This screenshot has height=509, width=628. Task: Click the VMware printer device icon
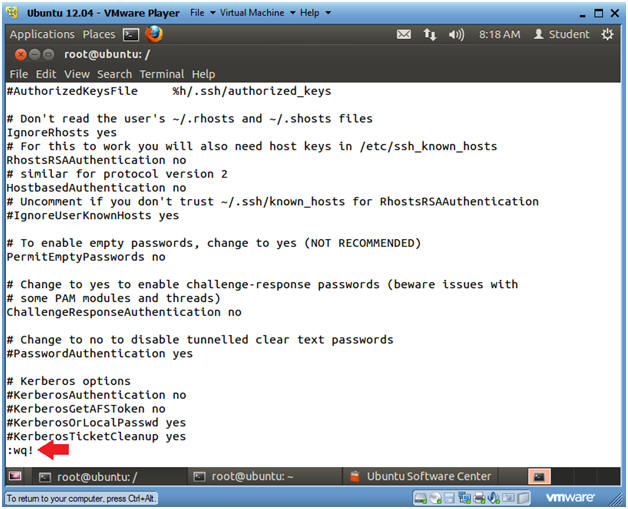point(479,498)
